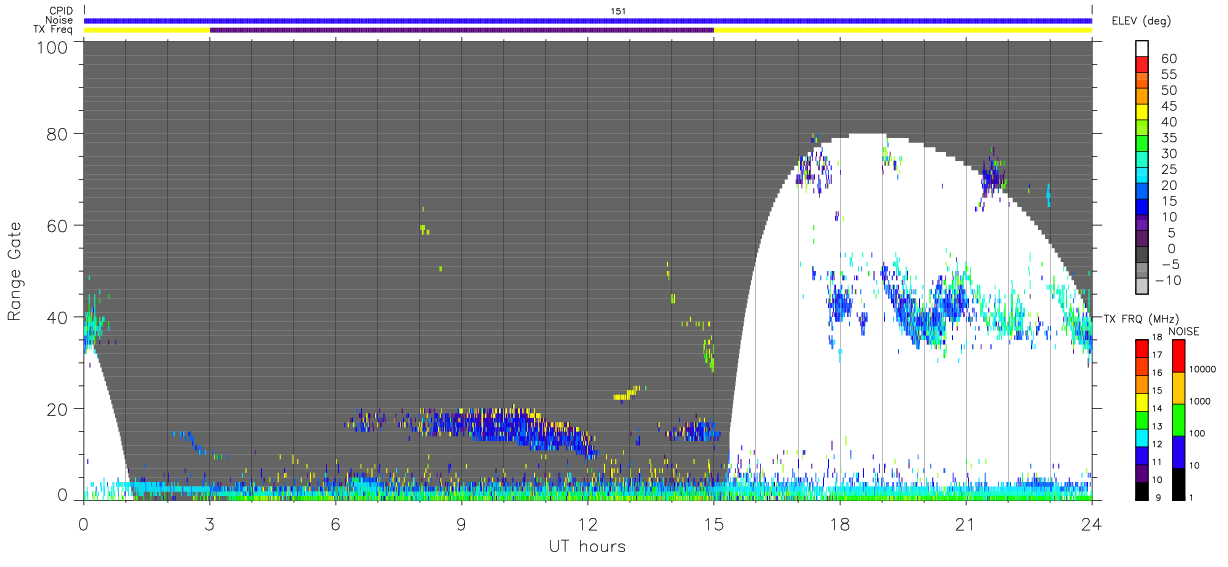Click elevation colorbar label 60

tap(1167, 58)
